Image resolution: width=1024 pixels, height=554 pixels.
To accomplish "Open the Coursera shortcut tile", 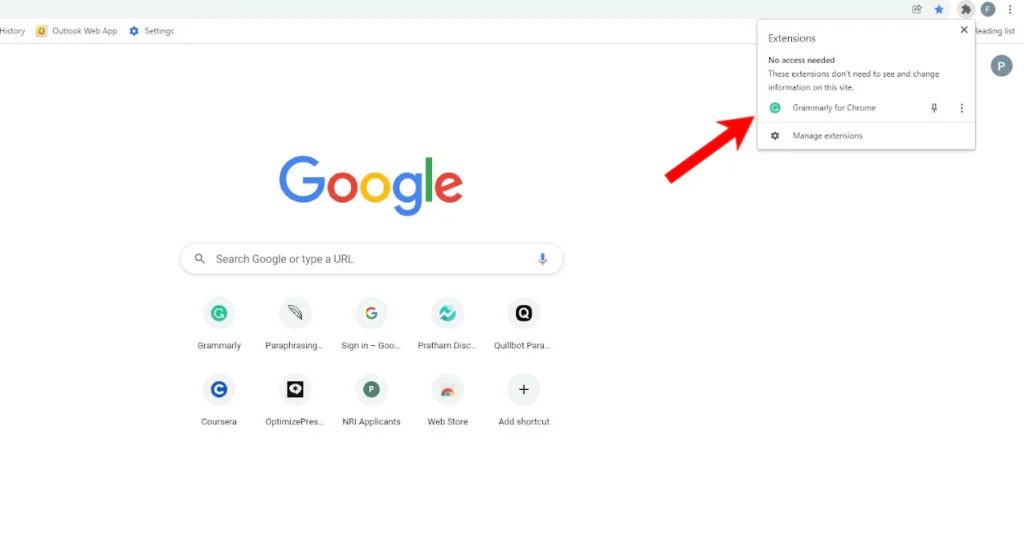I will coord(219,401).
